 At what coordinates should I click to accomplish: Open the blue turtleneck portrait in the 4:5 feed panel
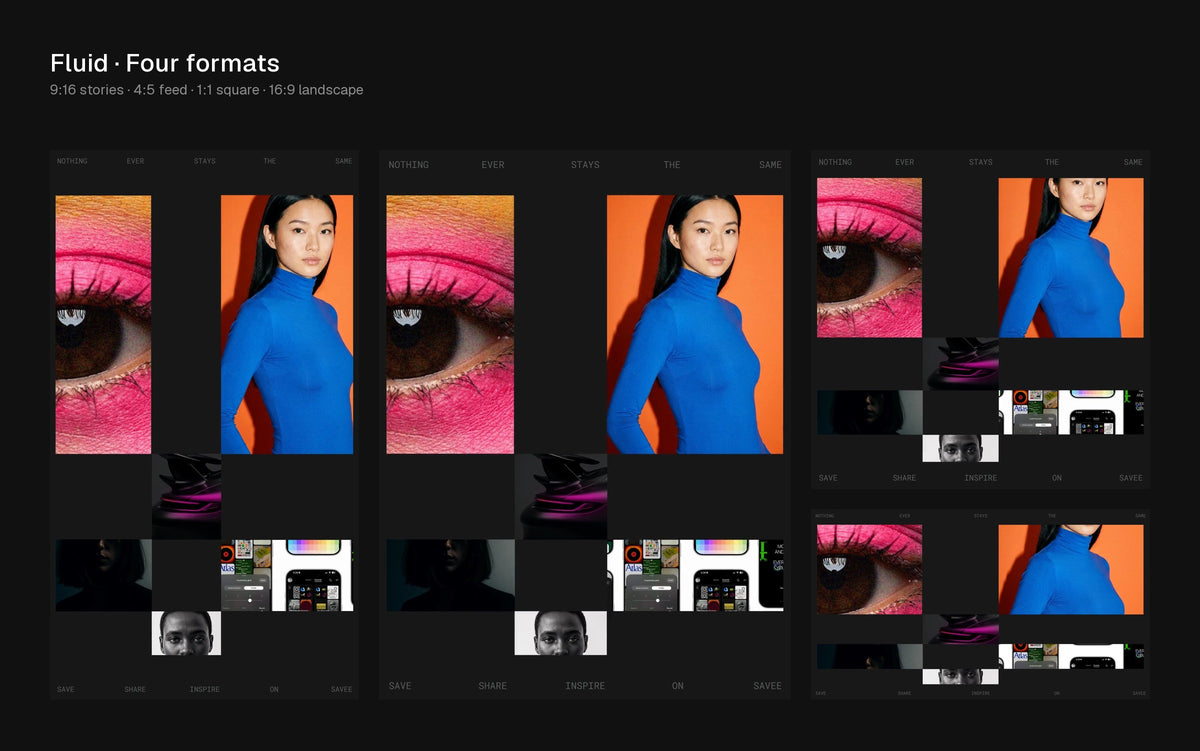point(695,324)
